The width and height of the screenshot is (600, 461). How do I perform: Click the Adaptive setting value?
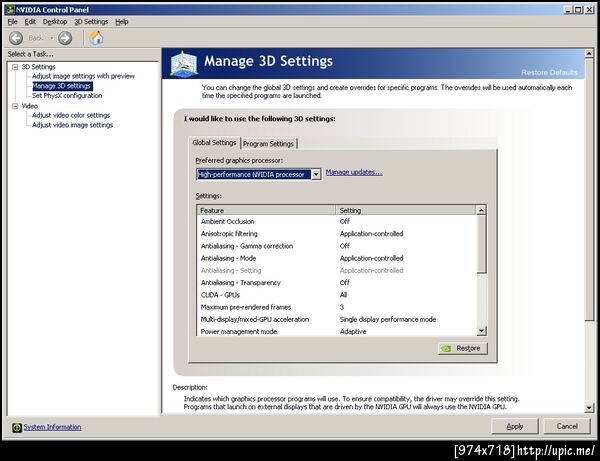pos(353,332)
